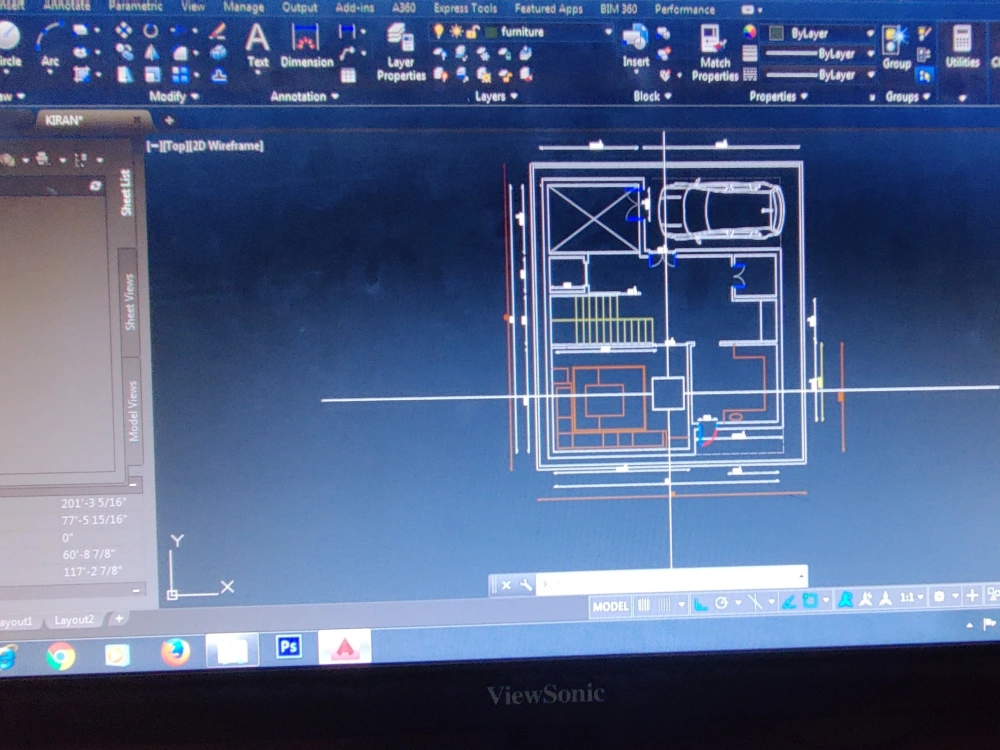Select the Mirror tool
The height and width of the screenshot is (750, 1000).
coord(151,52)
